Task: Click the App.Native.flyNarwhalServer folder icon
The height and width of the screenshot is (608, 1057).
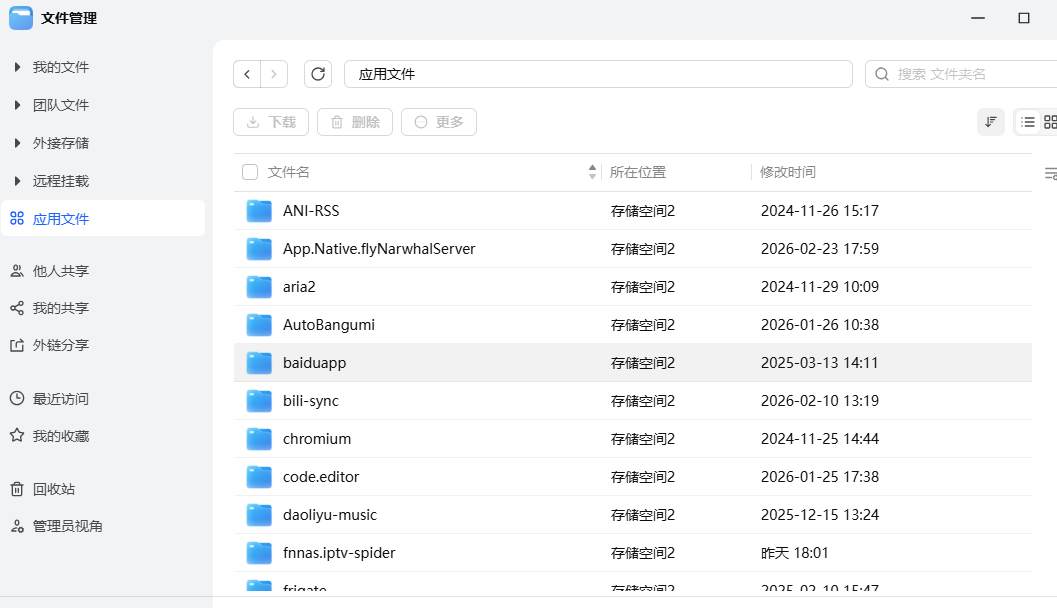Action: pos(259,249)
